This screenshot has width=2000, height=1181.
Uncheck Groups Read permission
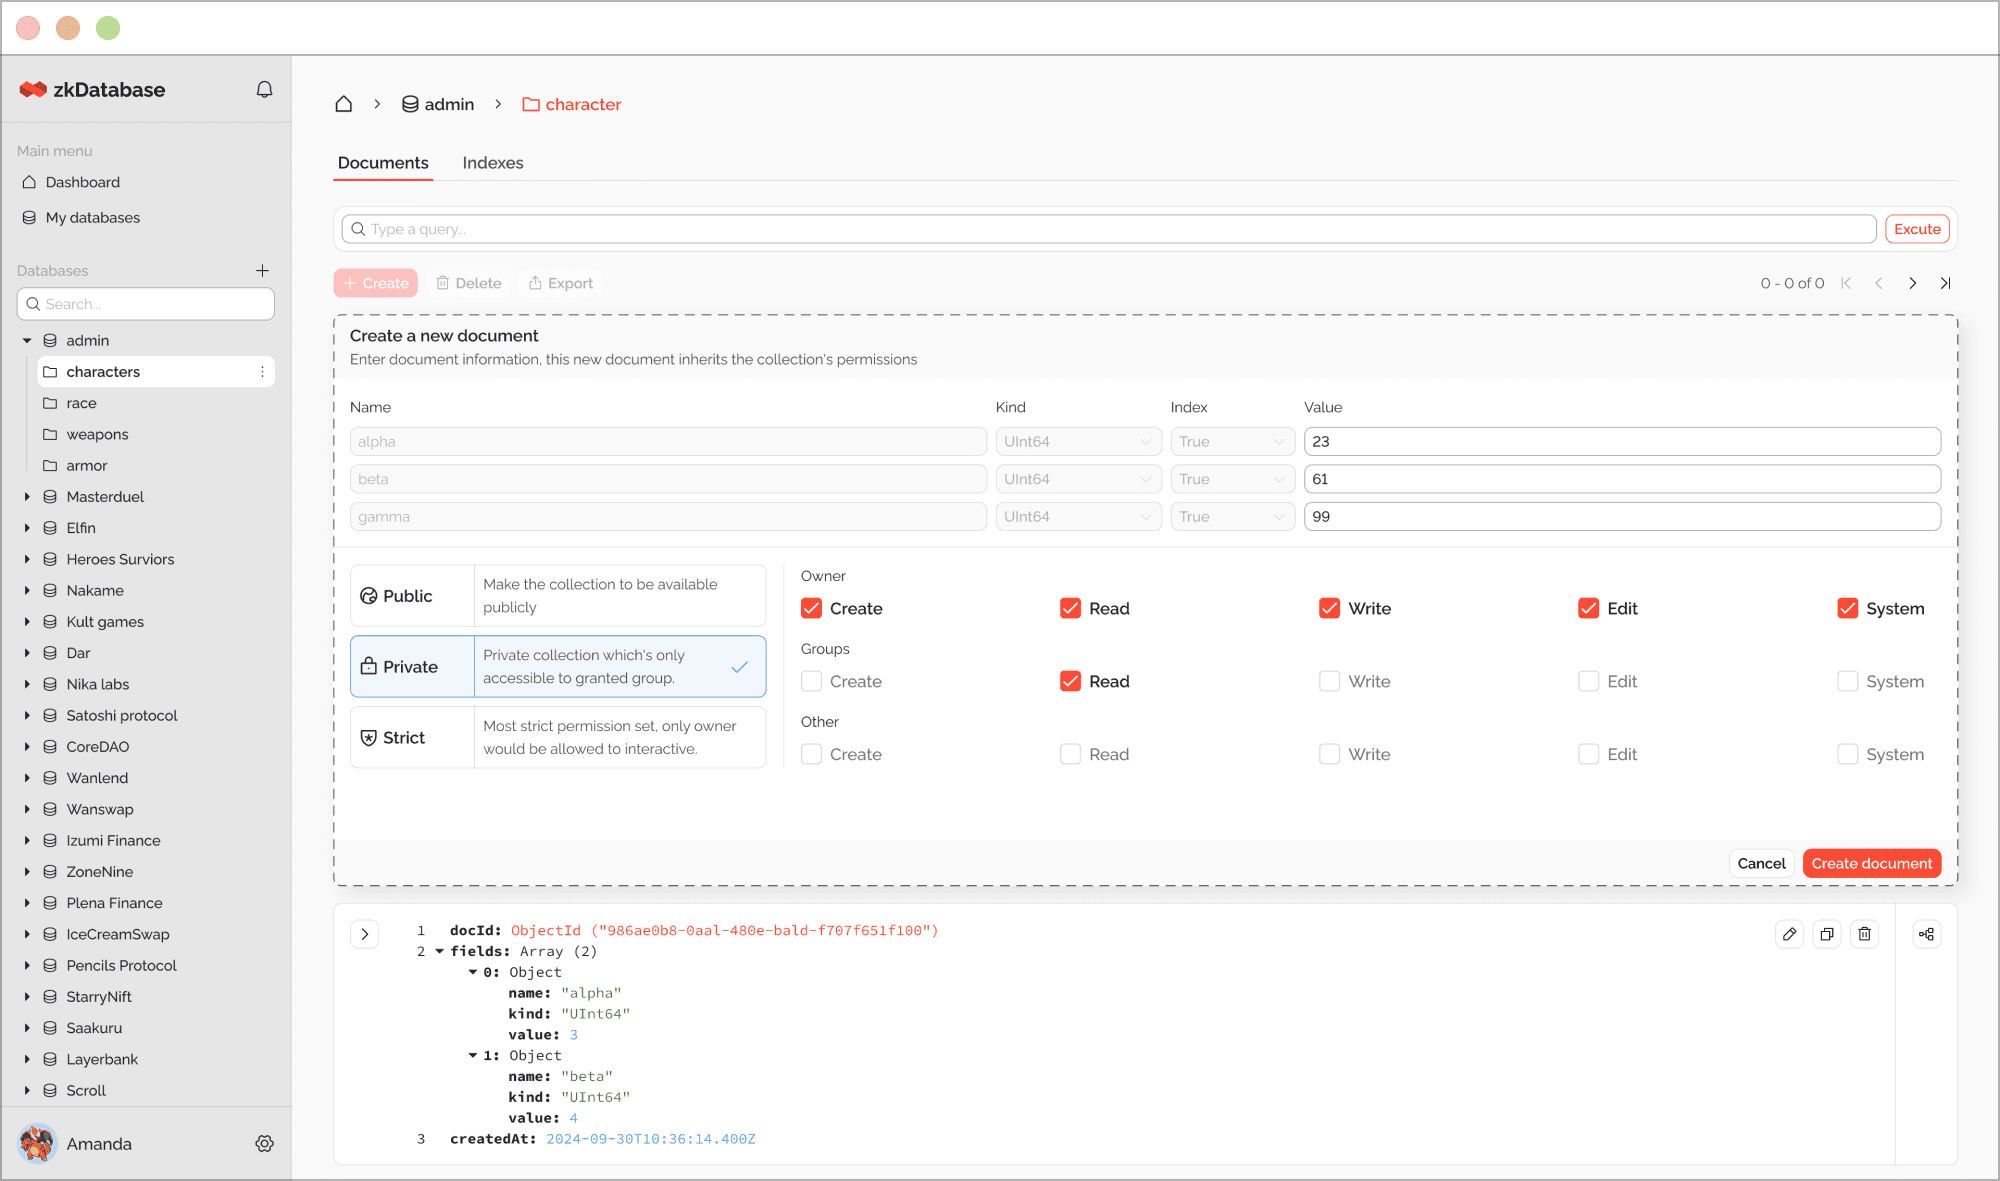pyautogui.click(x=1070, y=681)
